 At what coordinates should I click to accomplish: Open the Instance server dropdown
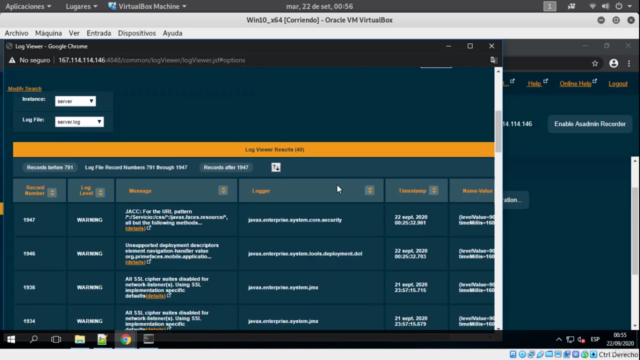tap(76, 101)
